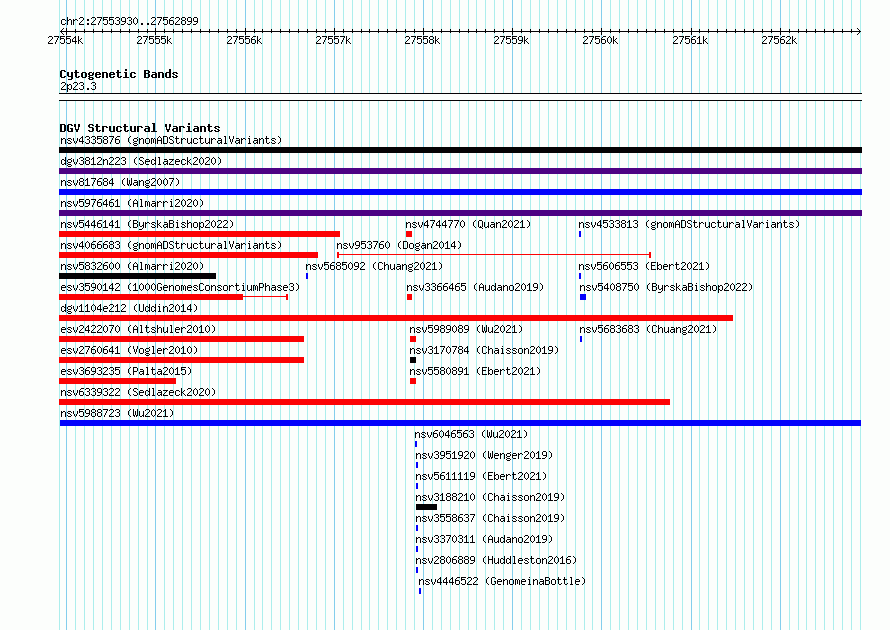The height and width of the screenshot is (630, 890).
Task: Select nsv5606553 Ebert2021 label
Action: tap(644, 266)
